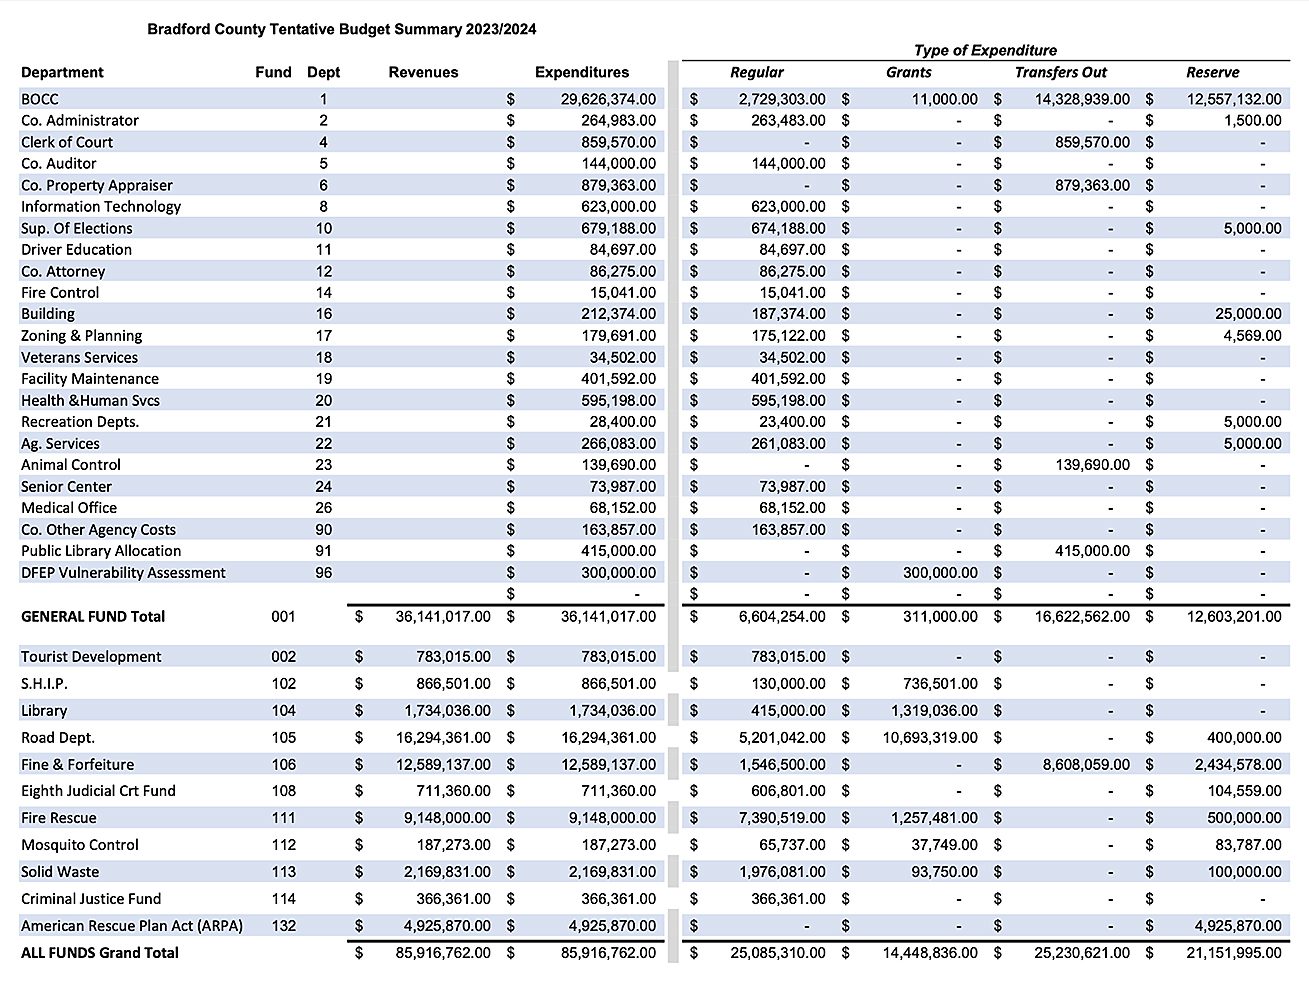The width and height of the screenshot is (1309, 982).
Task: Select the GENERAL FUND Total label
Action: (93, 617)
